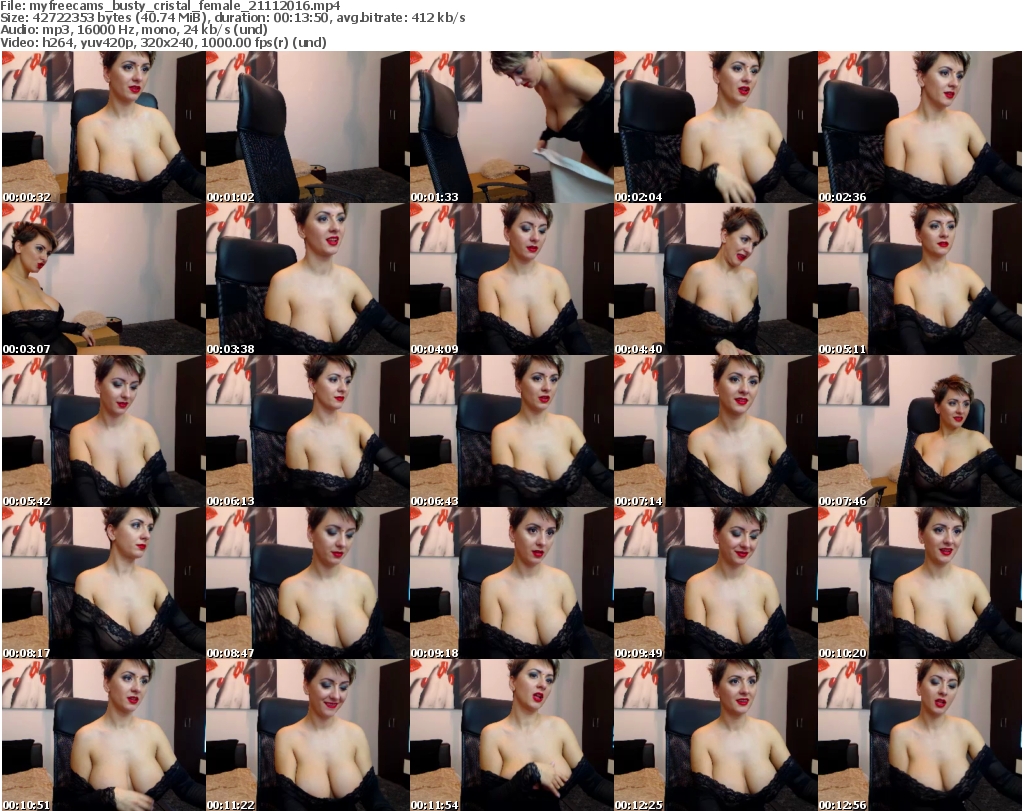This screenshot has width=1024, height=811.
Task: Select the 'Size: 42722353 bytes' info line
Action: [x=232, y=18]
